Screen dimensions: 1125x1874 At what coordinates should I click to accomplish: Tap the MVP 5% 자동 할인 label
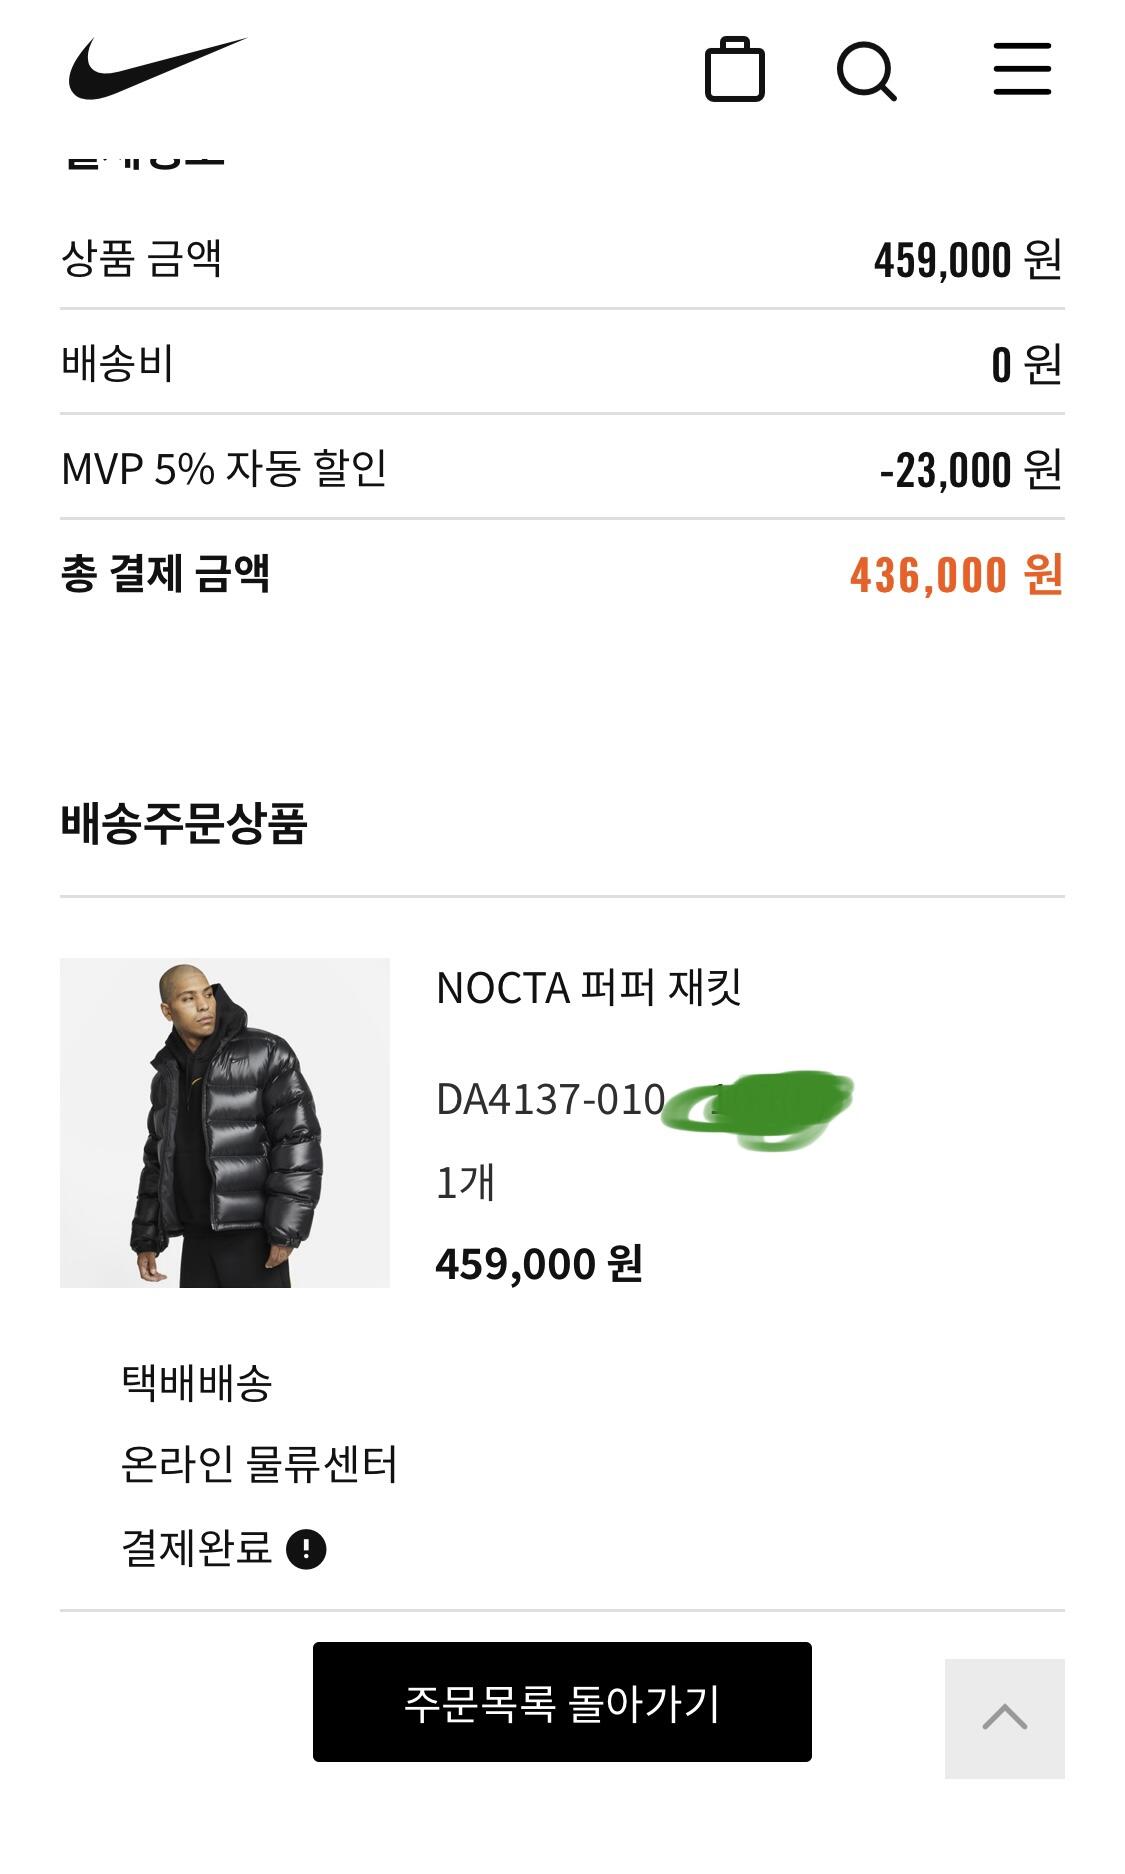224,468
